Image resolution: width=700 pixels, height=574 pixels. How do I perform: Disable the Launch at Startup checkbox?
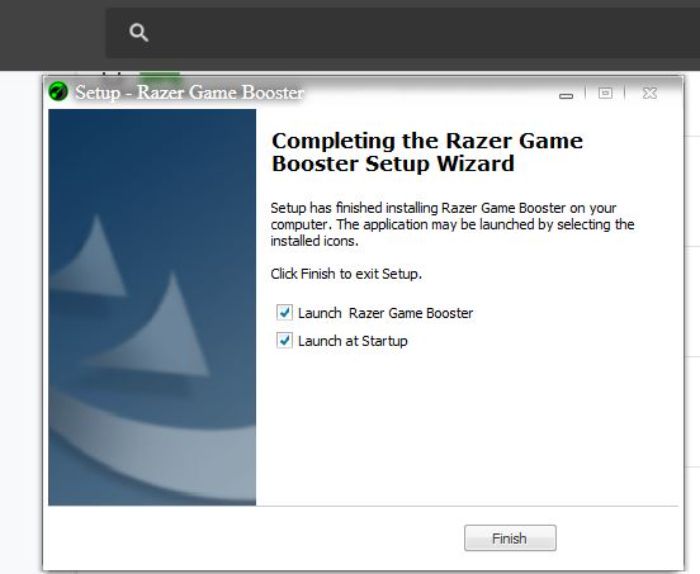(x=284, y=341)
